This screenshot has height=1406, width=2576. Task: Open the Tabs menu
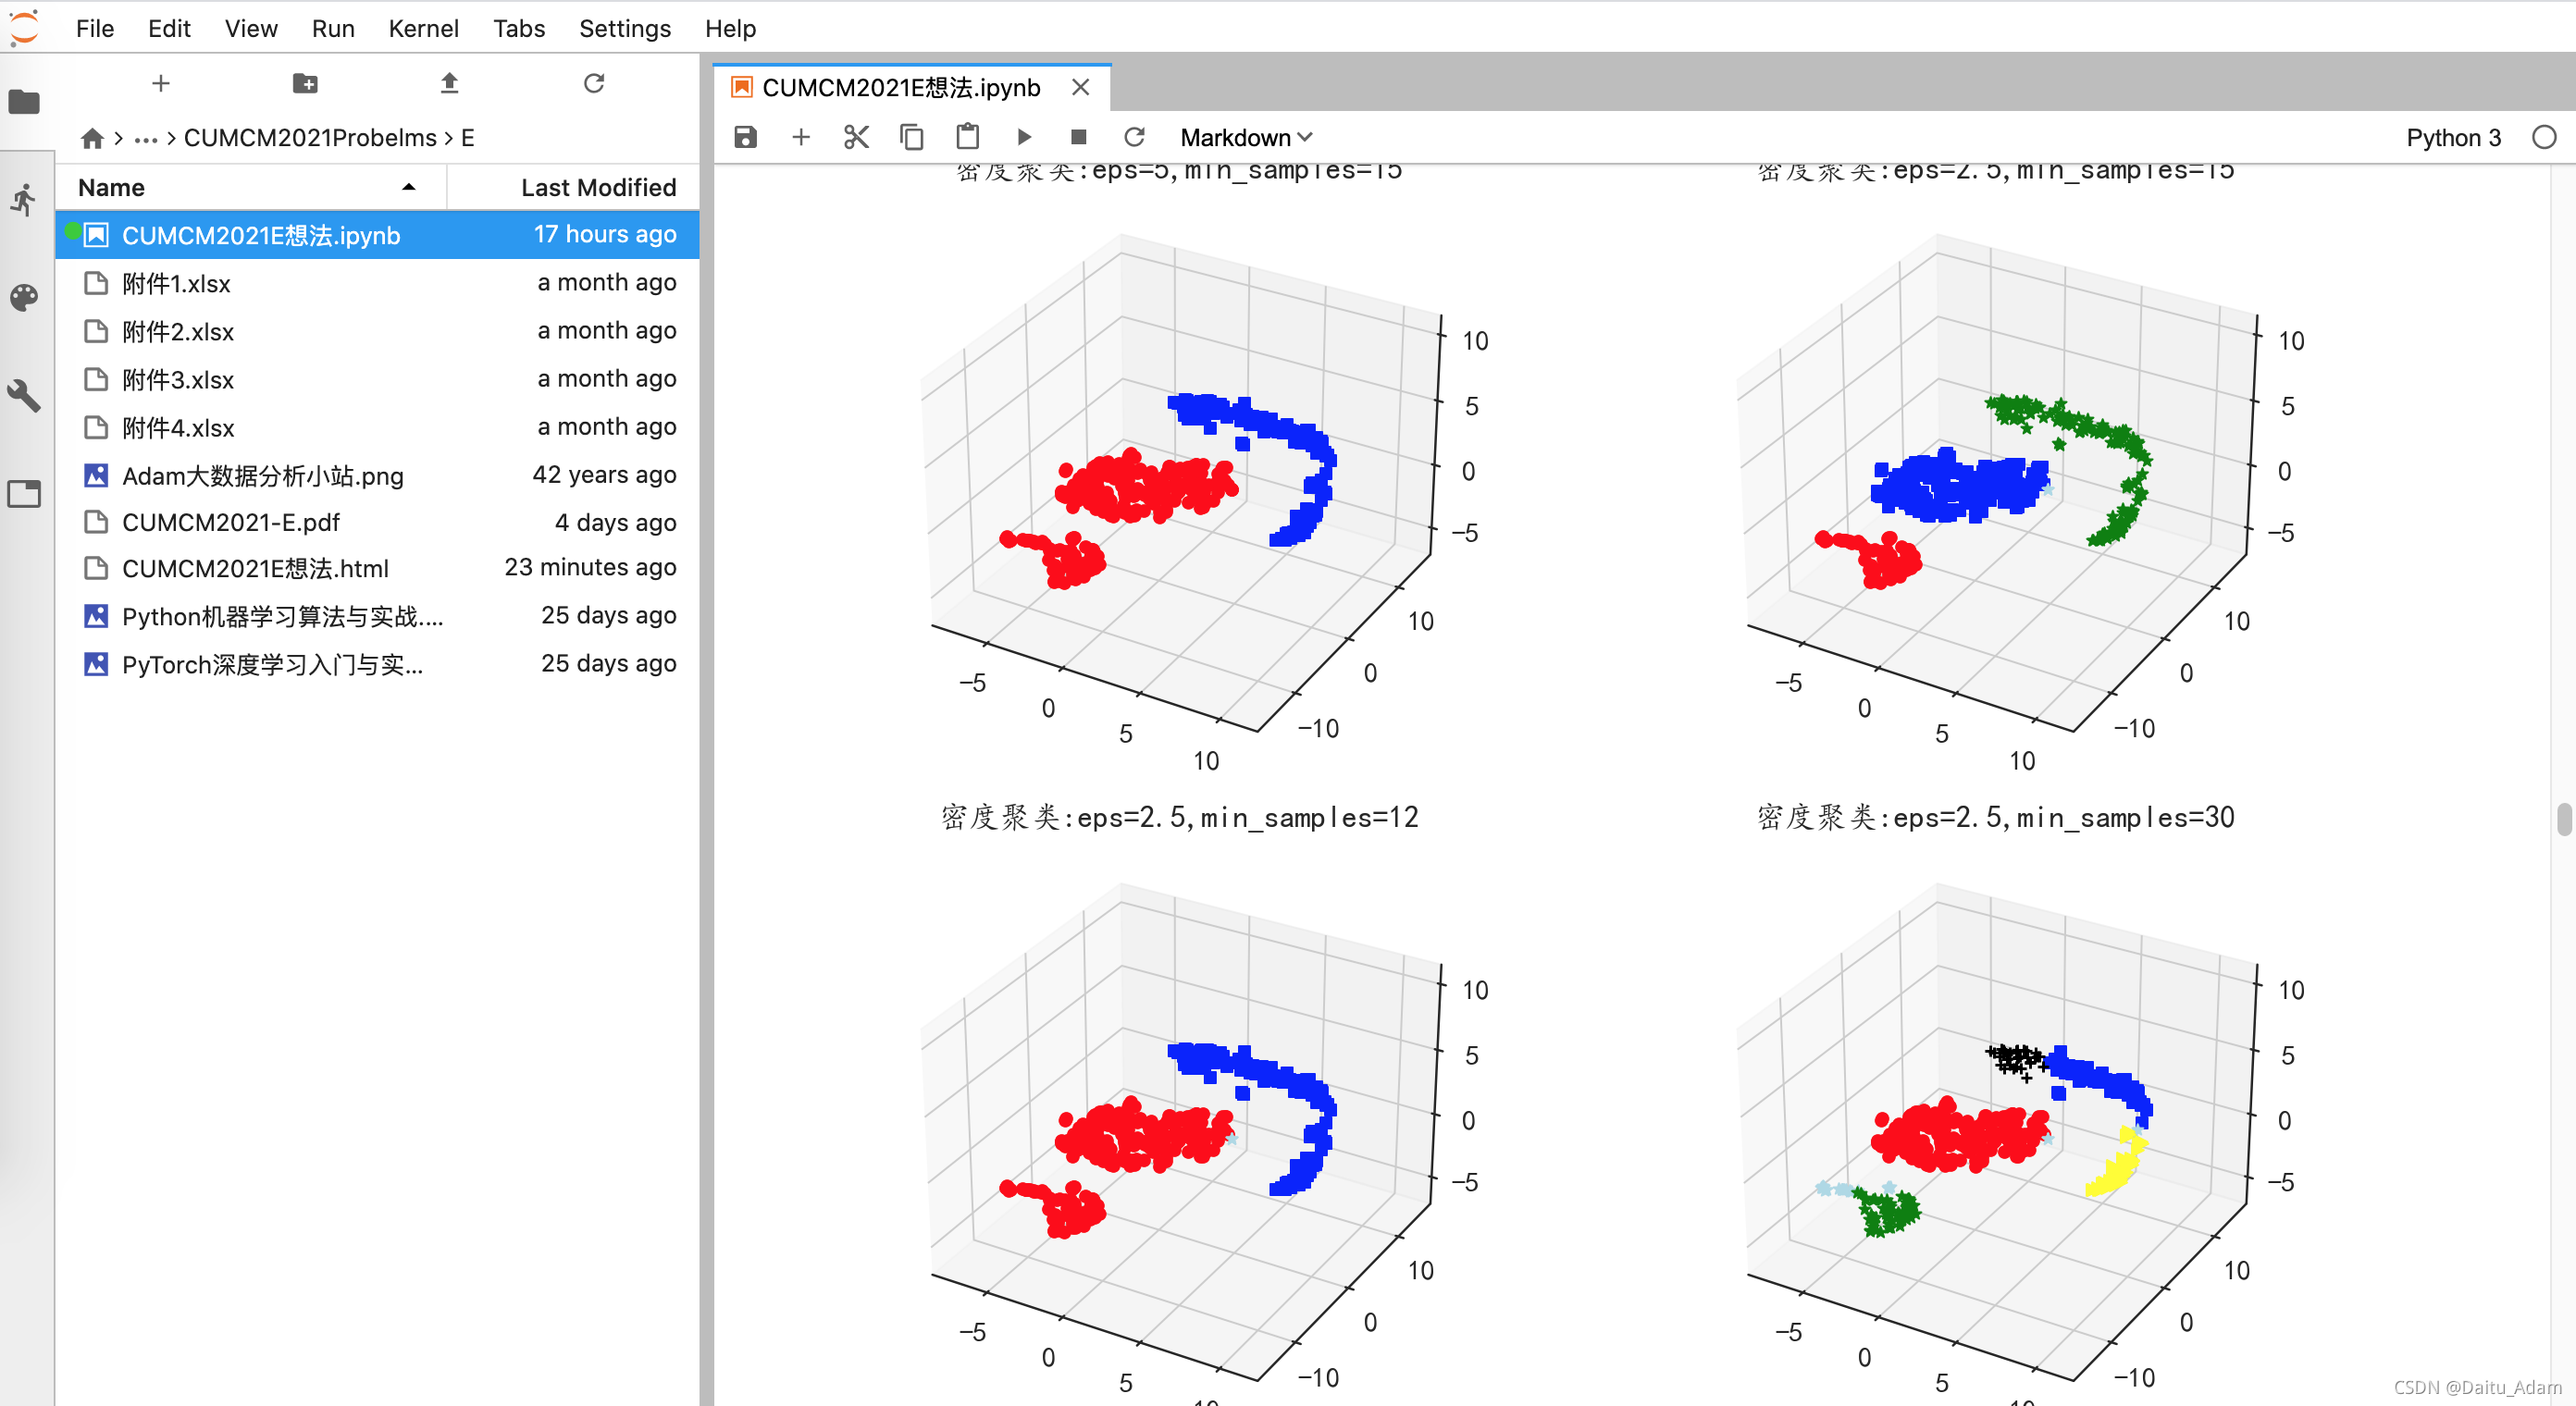(519, 28)
